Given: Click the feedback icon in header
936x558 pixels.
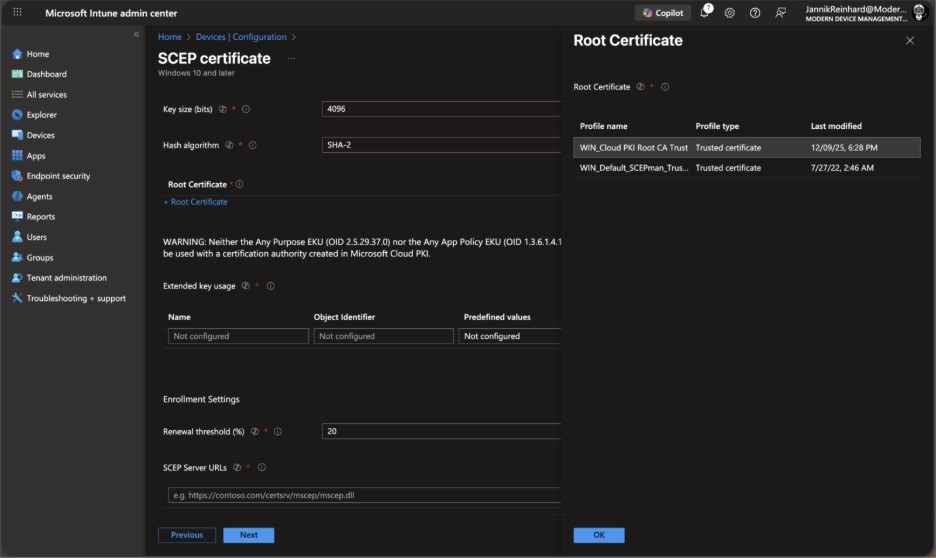Looking at the screenshot, I should click(x=780, y=12).
